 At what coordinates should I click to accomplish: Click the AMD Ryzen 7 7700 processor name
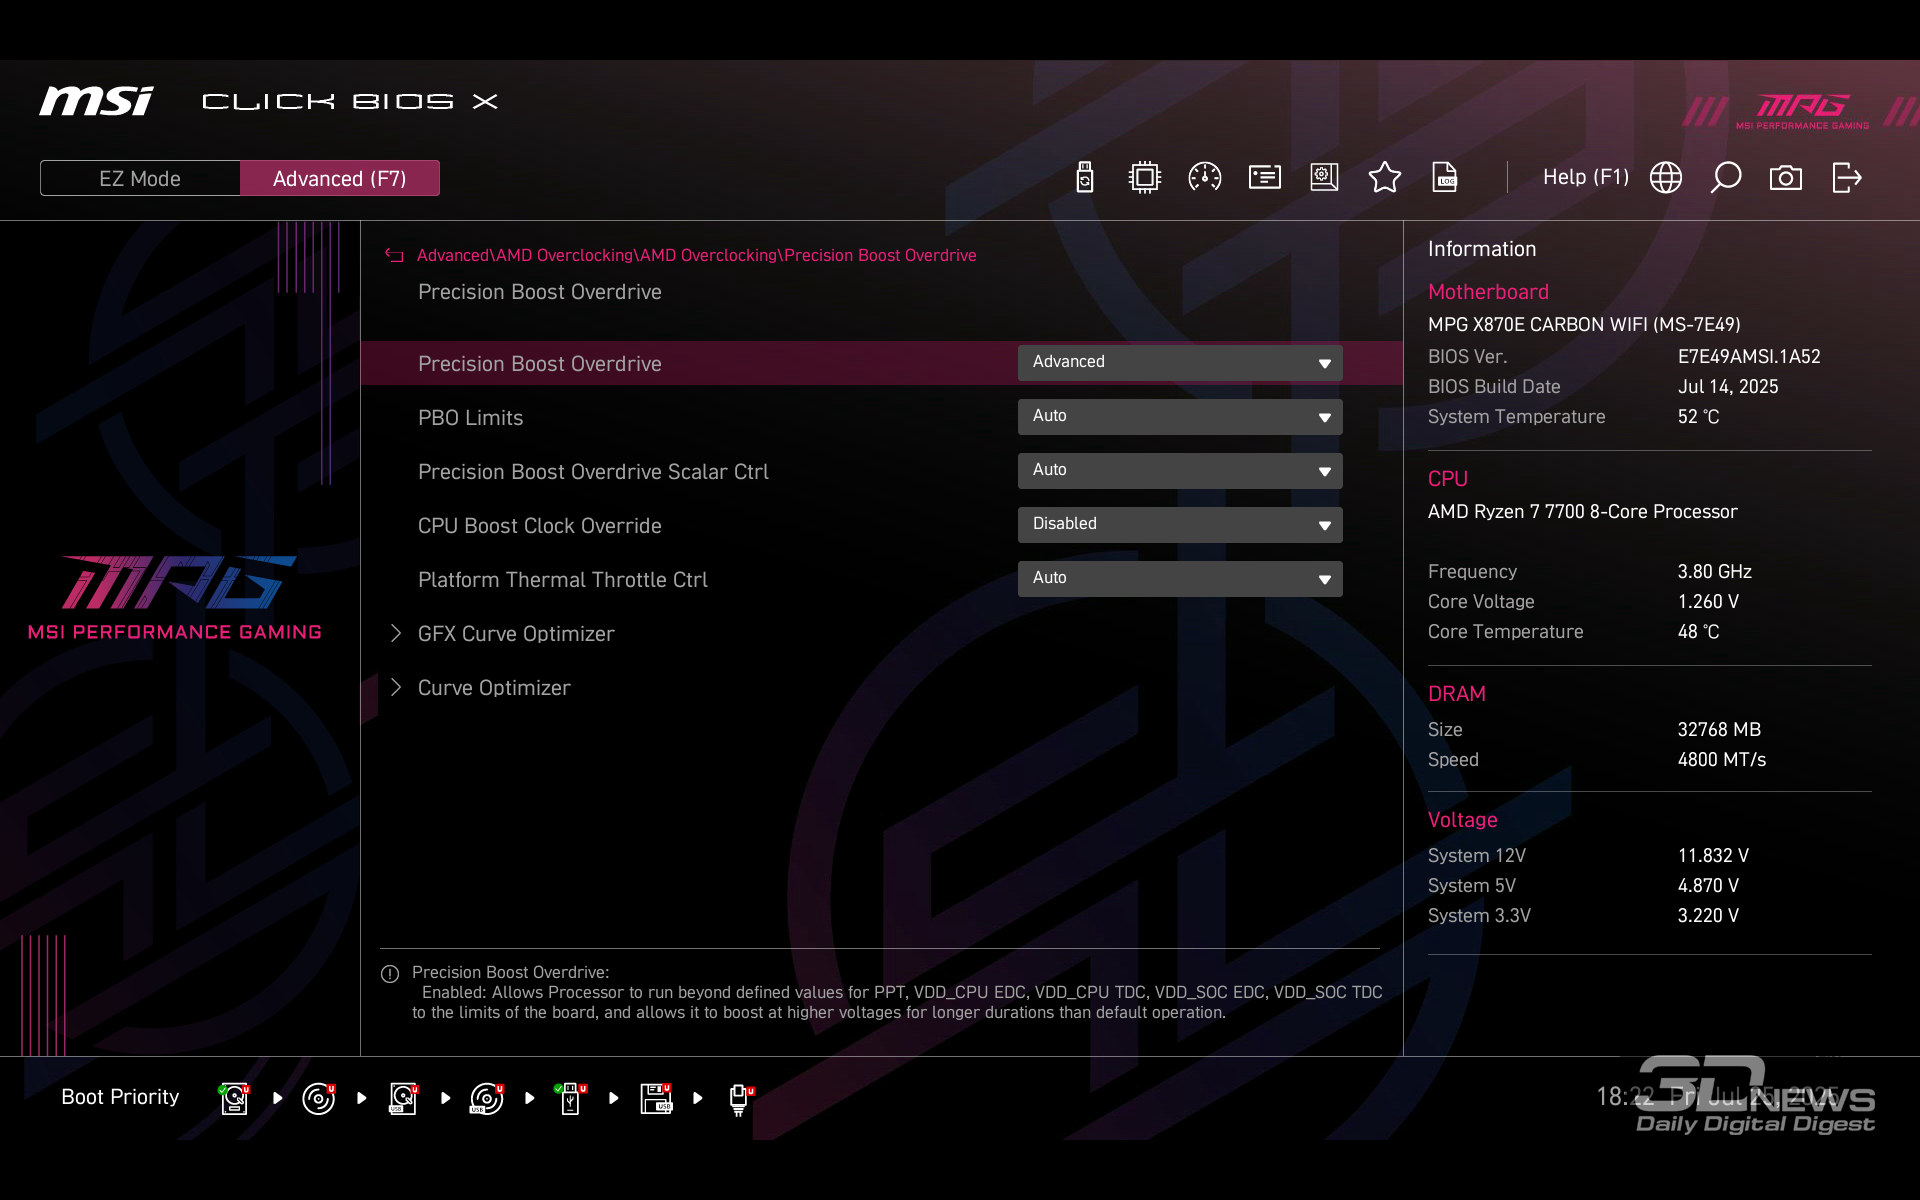pyautogui.click(x=1583, y=512)
